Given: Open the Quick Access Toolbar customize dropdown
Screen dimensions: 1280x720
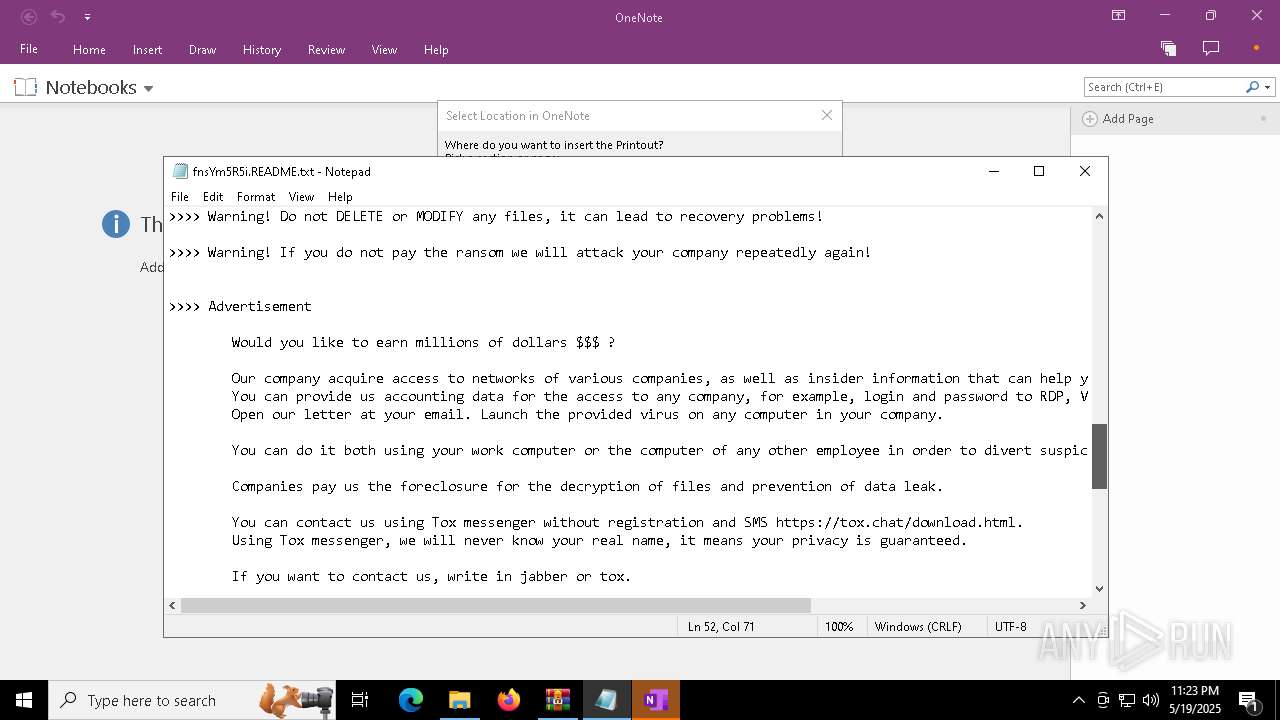Looking at the screenshot, I should click(87, 17).
